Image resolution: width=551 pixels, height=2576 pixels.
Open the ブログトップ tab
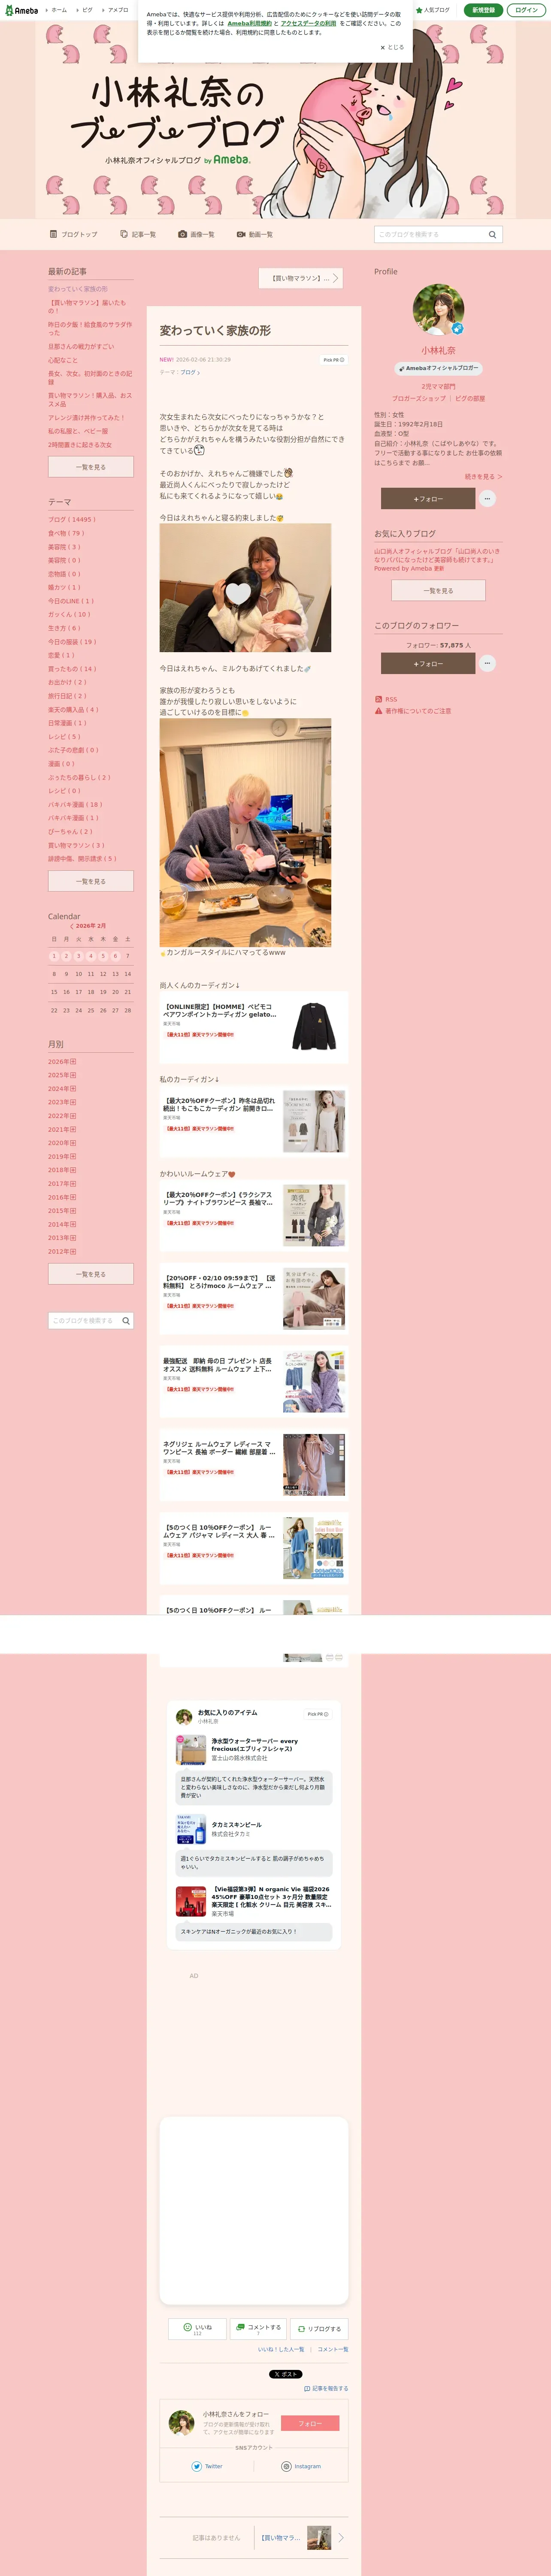74,234
